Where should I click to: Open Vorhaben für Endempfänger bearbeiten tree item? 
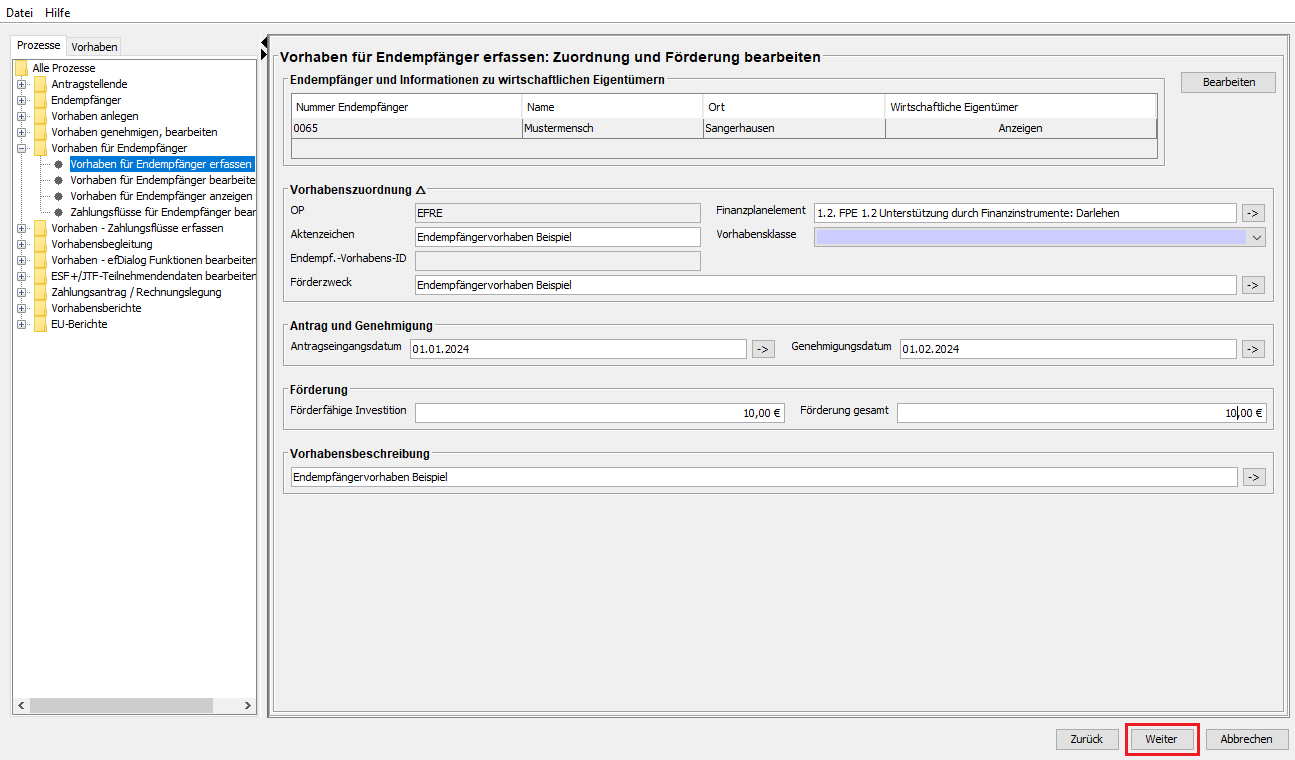tap(162, 180)
